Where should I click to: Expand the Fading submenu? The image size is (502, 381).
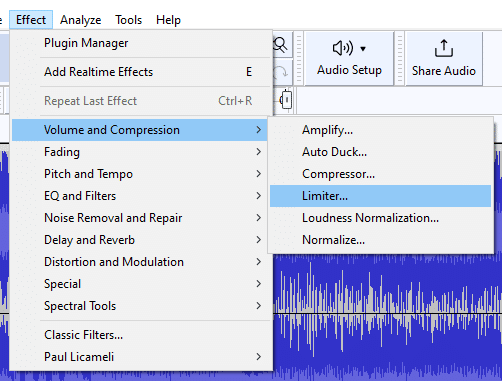click(140, 152)
